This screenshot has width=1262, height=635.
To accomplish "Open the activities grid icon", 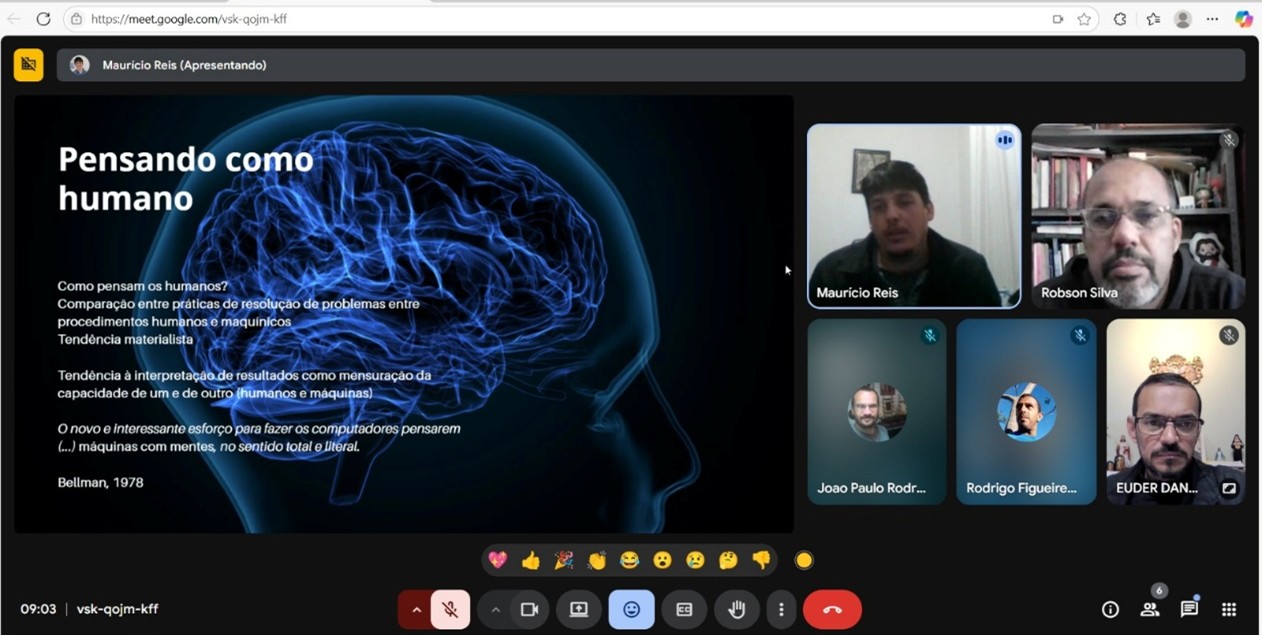I will point(1229,609).
